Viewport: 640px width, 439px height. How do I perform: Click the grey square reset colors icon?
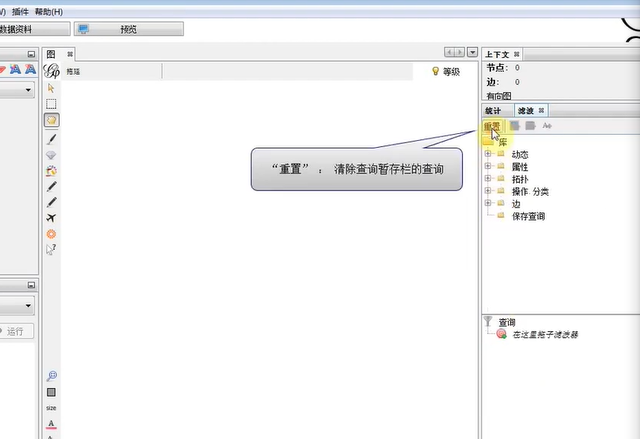pos(51,392)
